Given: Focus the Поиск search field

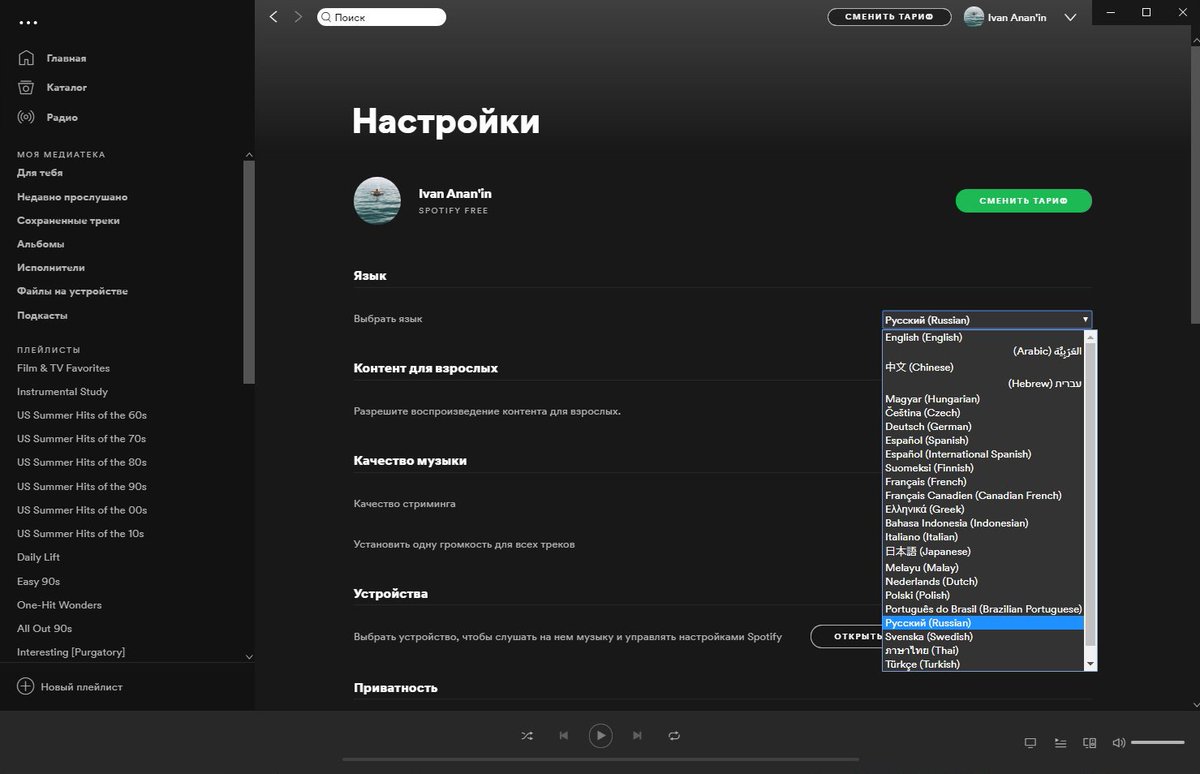Looking at the screenshot, I should pyautogui.click(x=382, y=17).
